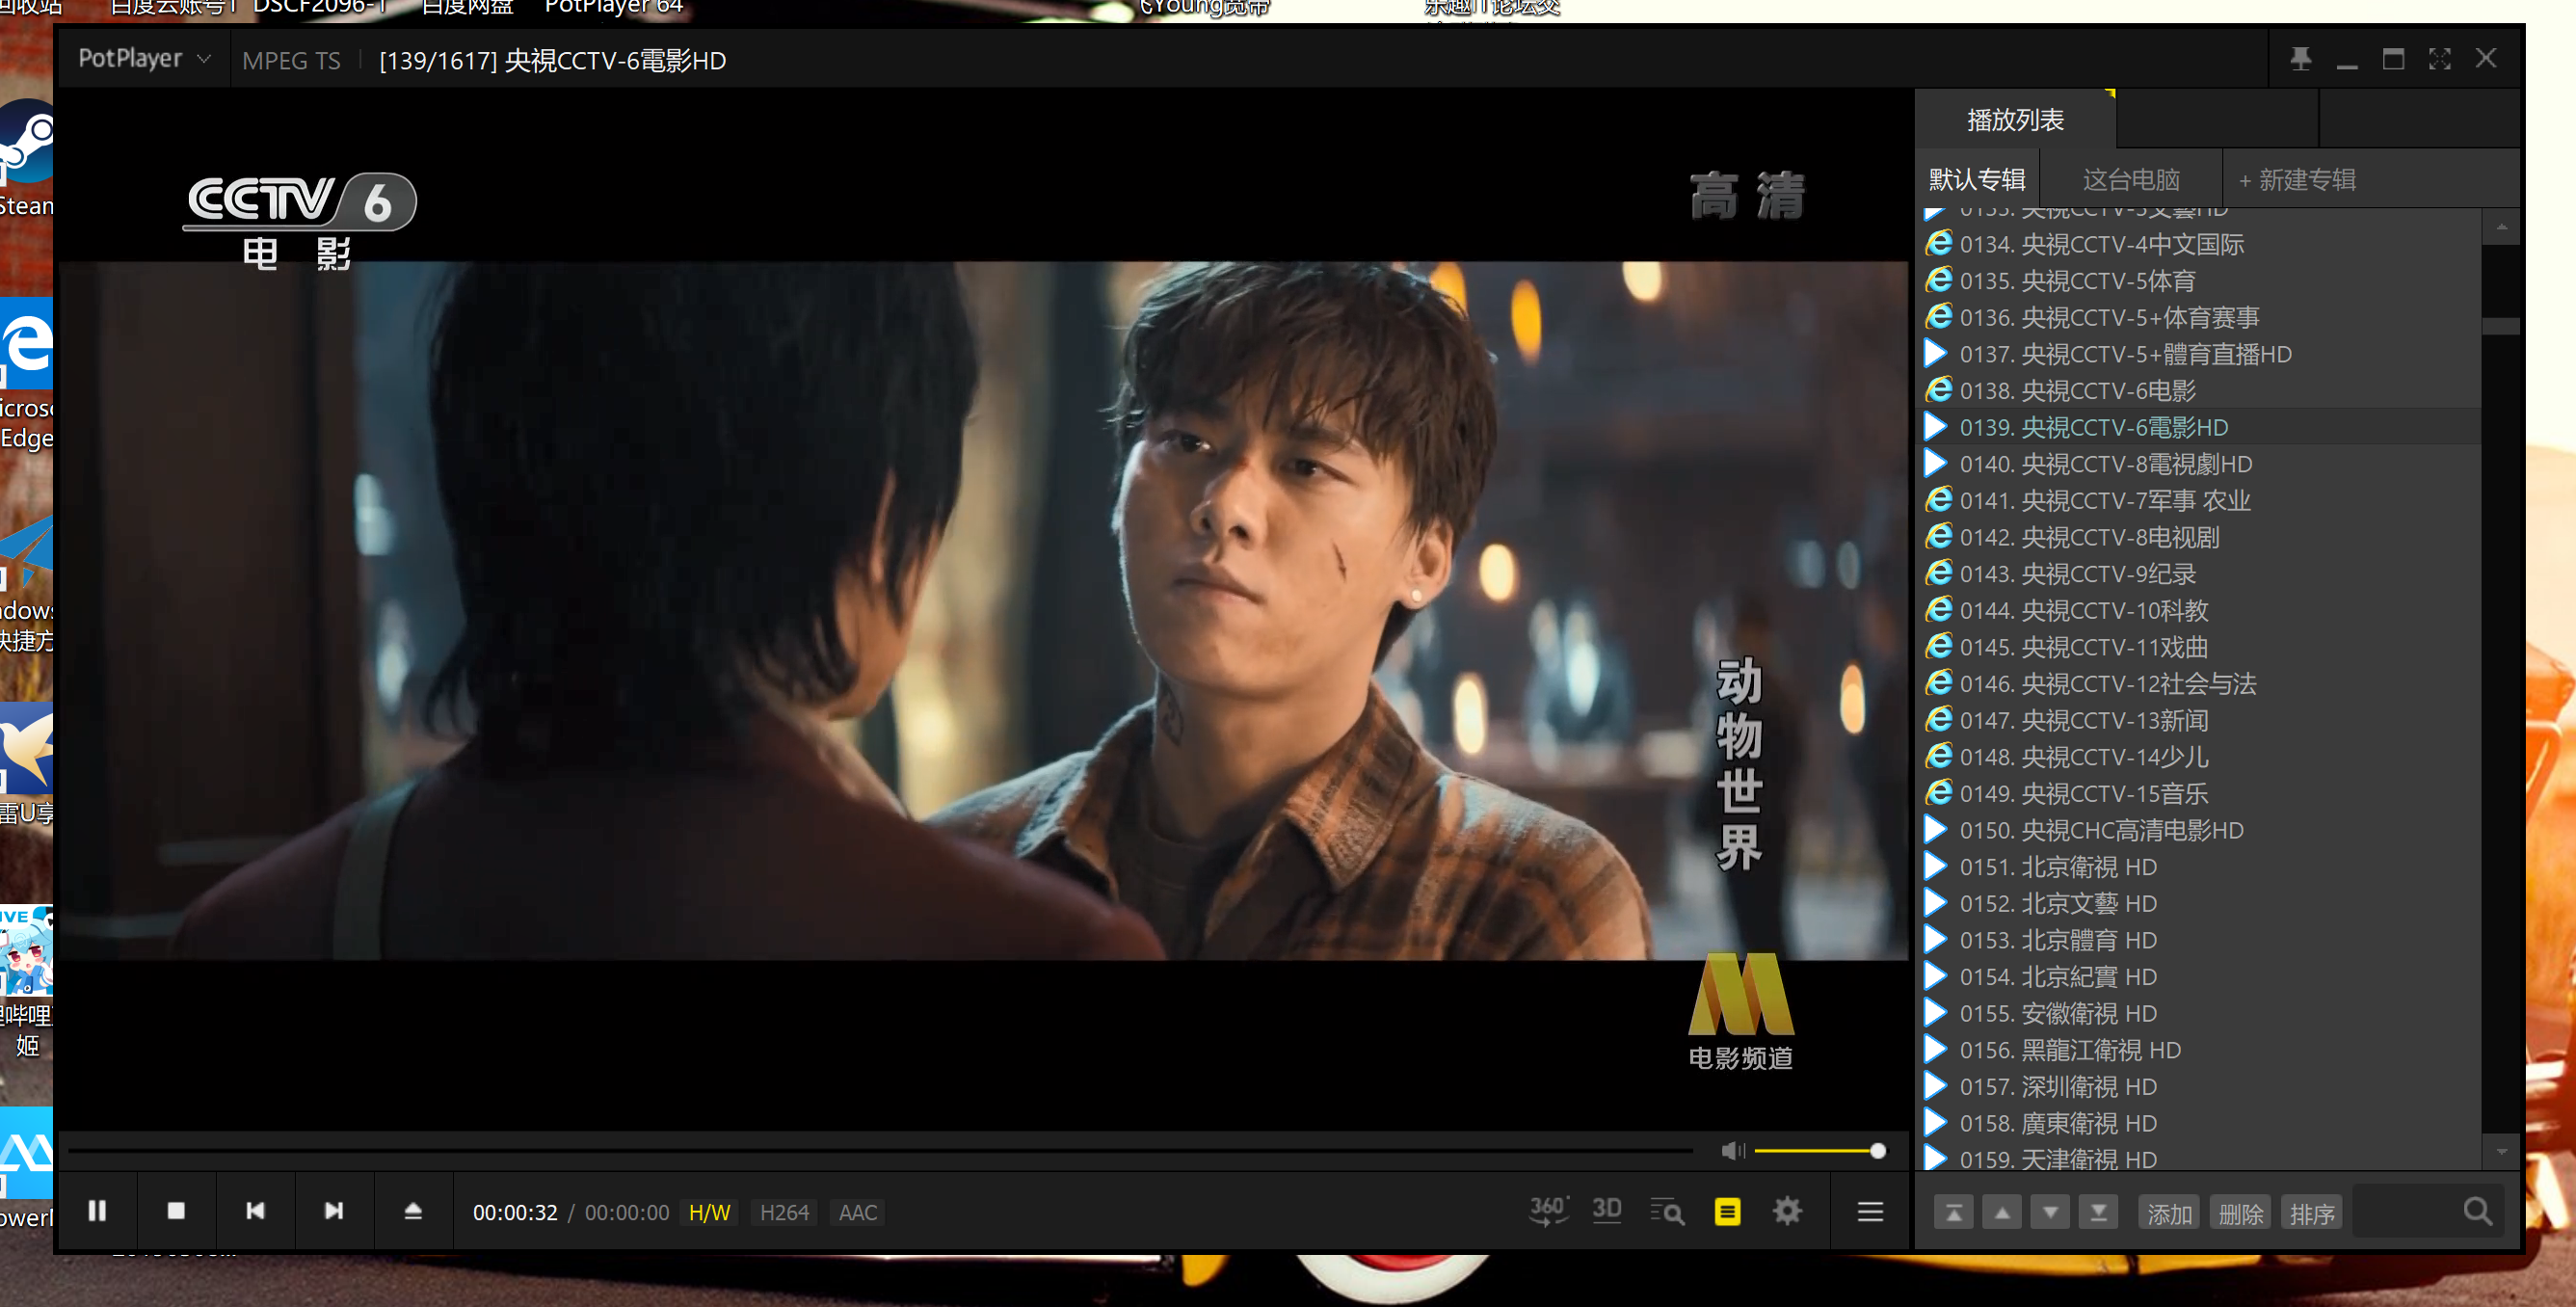The width and height of the screenshot is (2576, 1307).
Task: Adjust the volume slider
Action: click(x=1819, y=1151)
